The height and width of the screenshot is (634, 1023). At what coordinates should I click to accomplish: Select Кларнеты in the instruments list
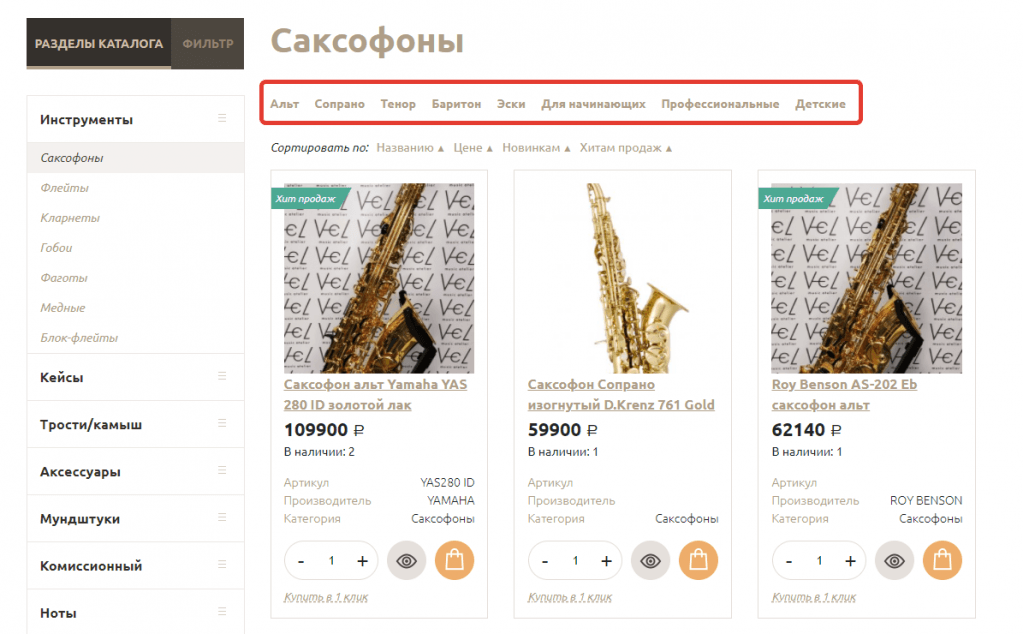tap(70, 218)
